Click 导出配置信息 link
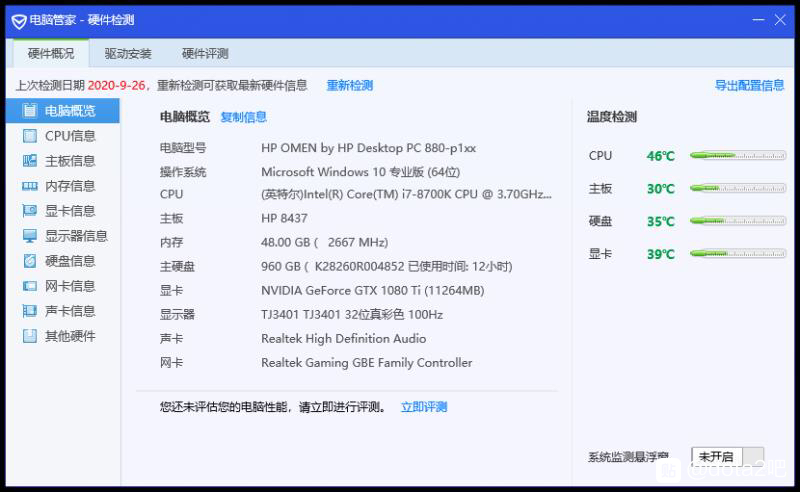Image resolution: width=800 pixels, height=492 pixels. point(749,85)
